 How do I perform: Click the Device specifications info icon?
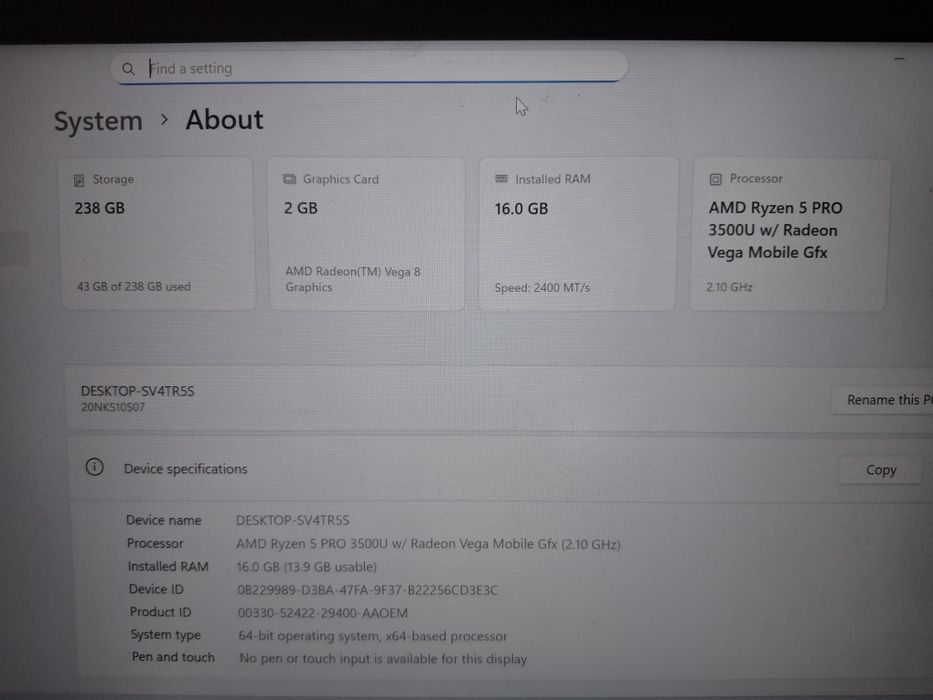pyautogui.click(x=94, y=467)
